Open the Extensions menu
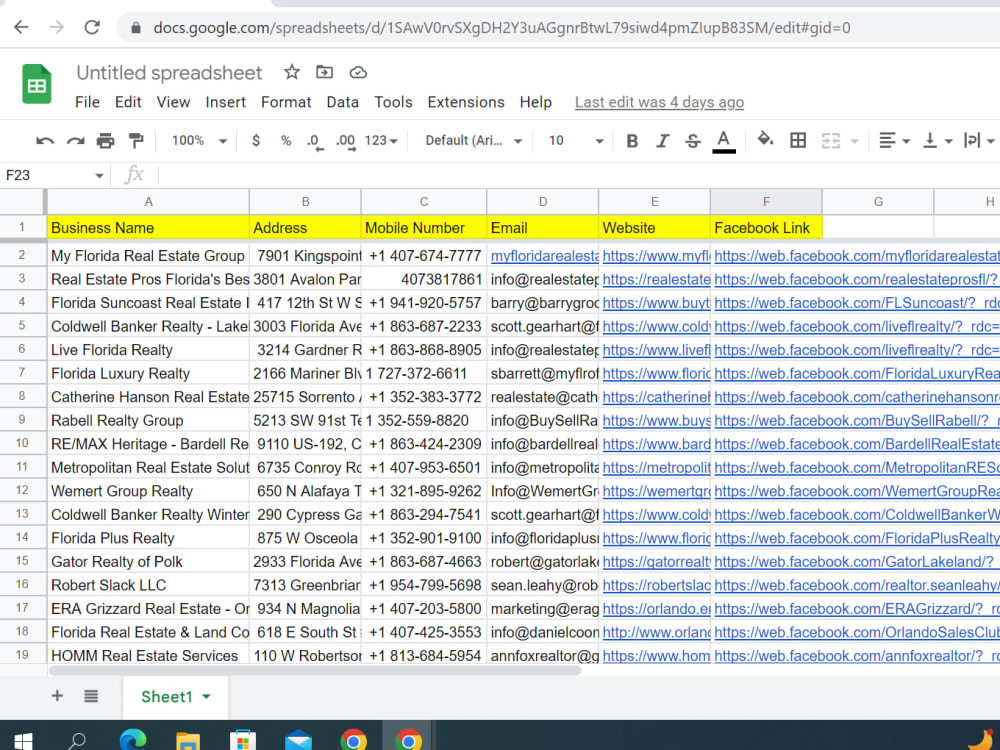The height and width of the screenshot is (750, 1000). (466, 102)
